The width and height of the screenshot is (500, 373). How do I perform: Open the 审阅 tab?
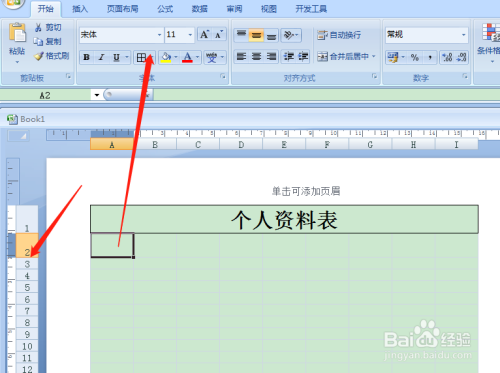234,9
